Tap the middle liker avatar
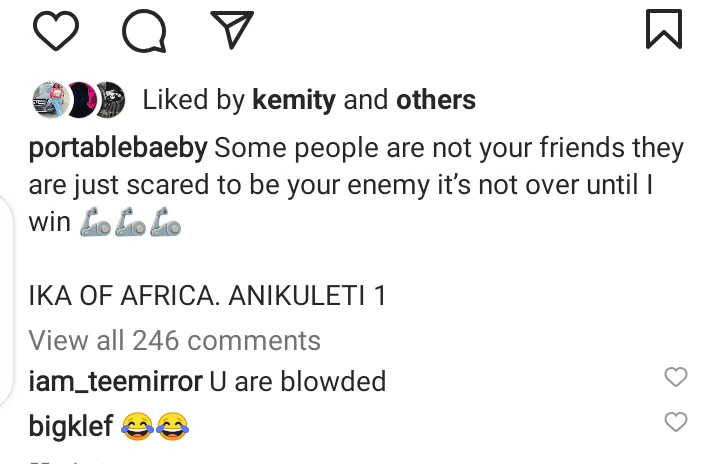The height and width of the screenshot is (464, 720). coord(78,100)
